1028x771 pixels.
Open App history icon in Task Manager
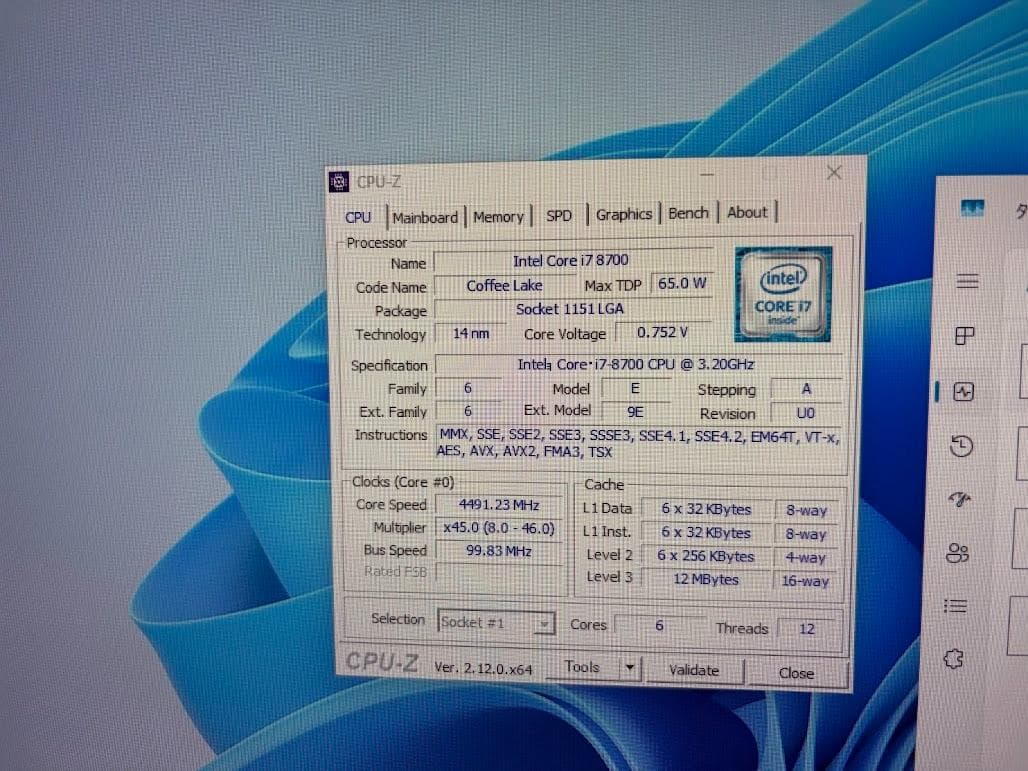point(962,446)
